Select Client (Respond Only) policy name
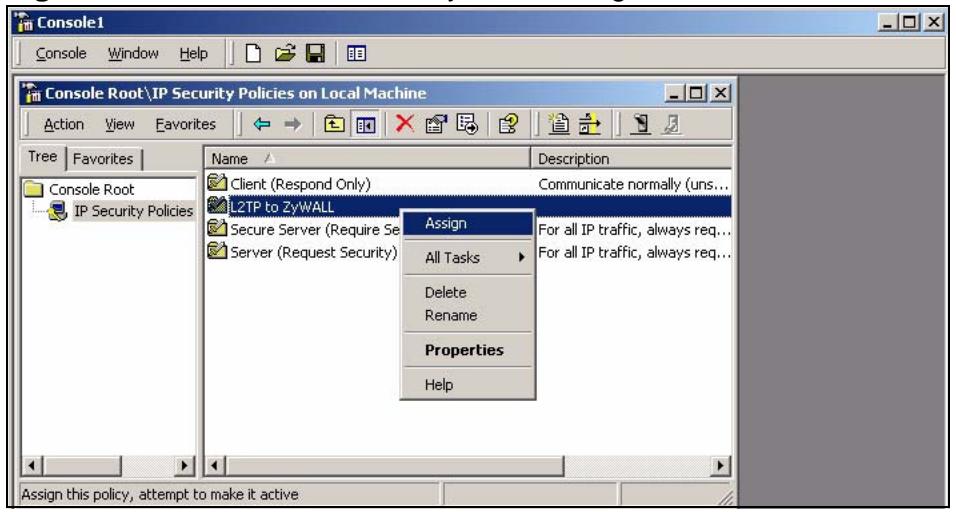956x512 pixels. click(300, 183)
